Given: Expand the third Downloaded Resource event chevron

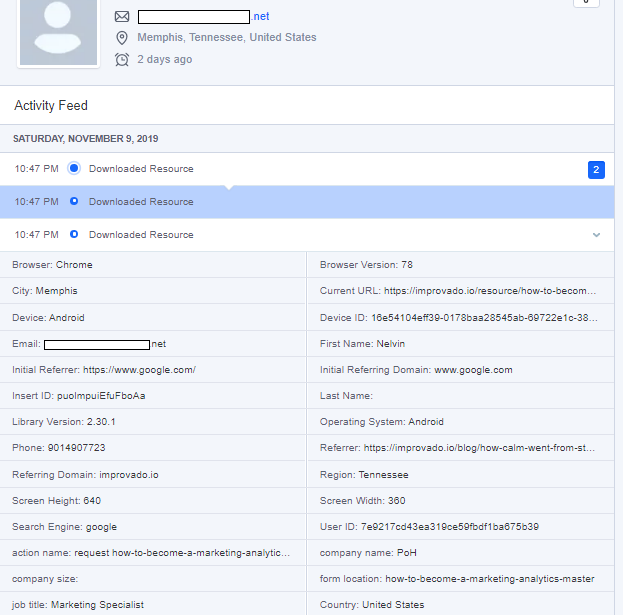Looking at the screenshot, I should 596,235.
